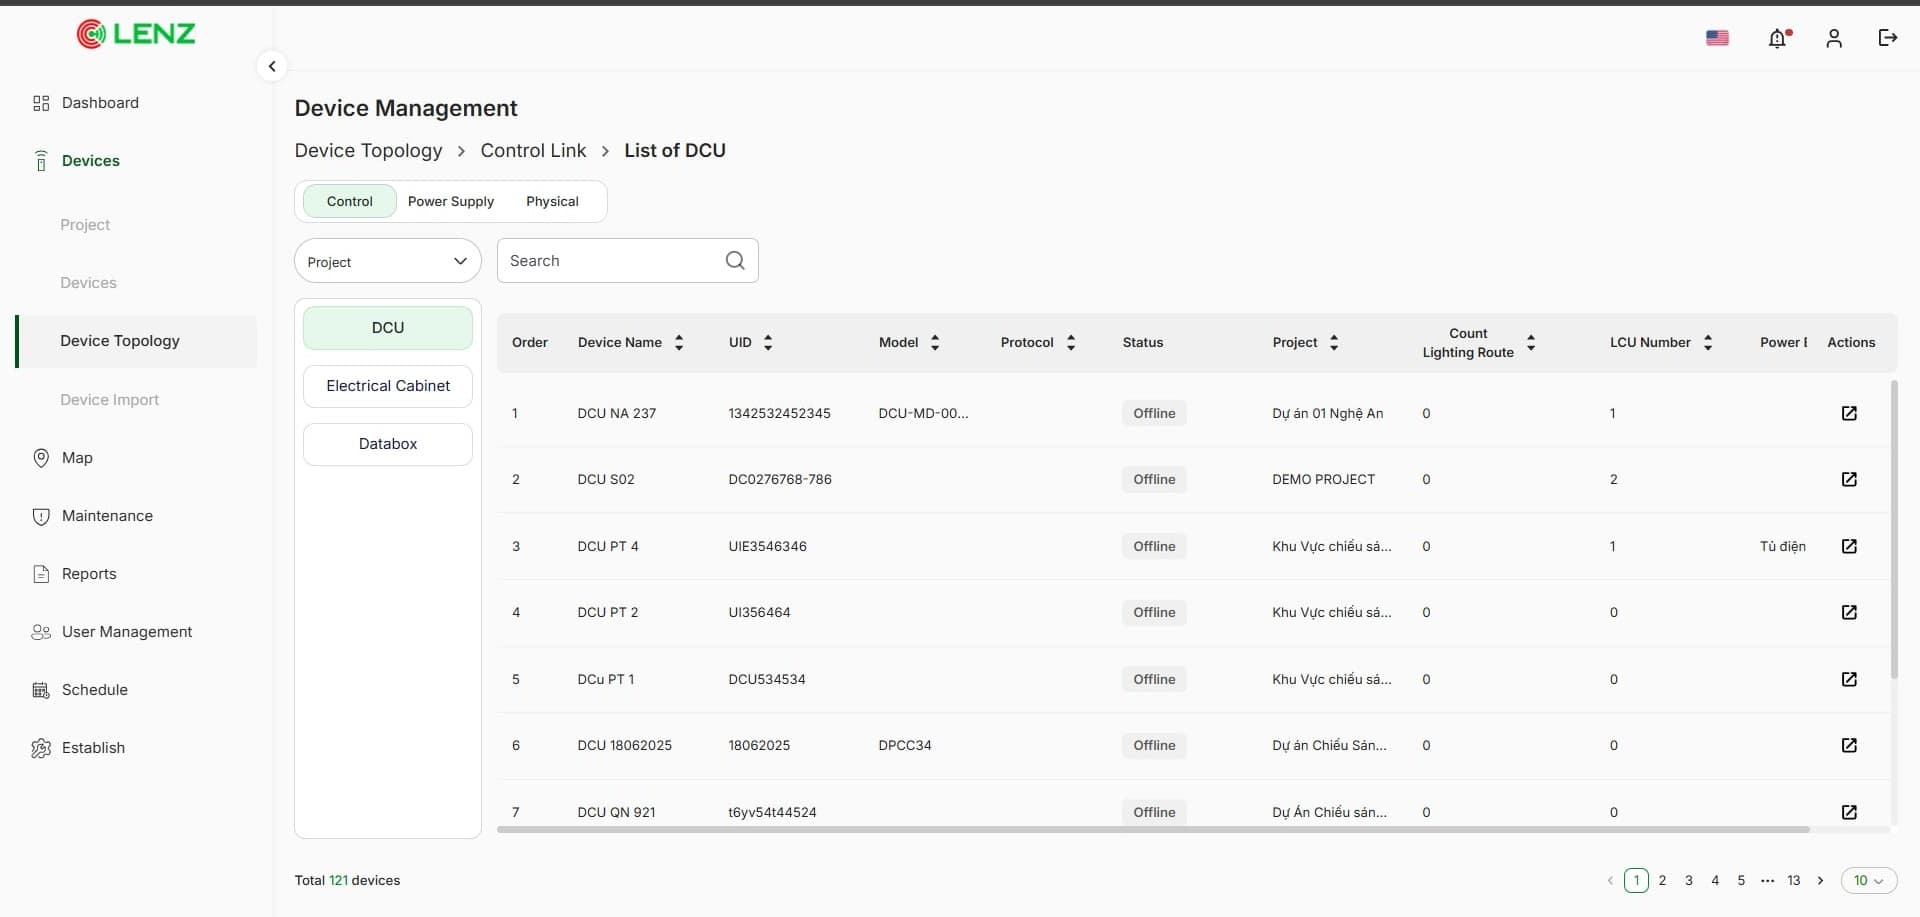1920x917 pixels.
Task: Open the page size dropdown showing 10
Action: pos(1868,880)
